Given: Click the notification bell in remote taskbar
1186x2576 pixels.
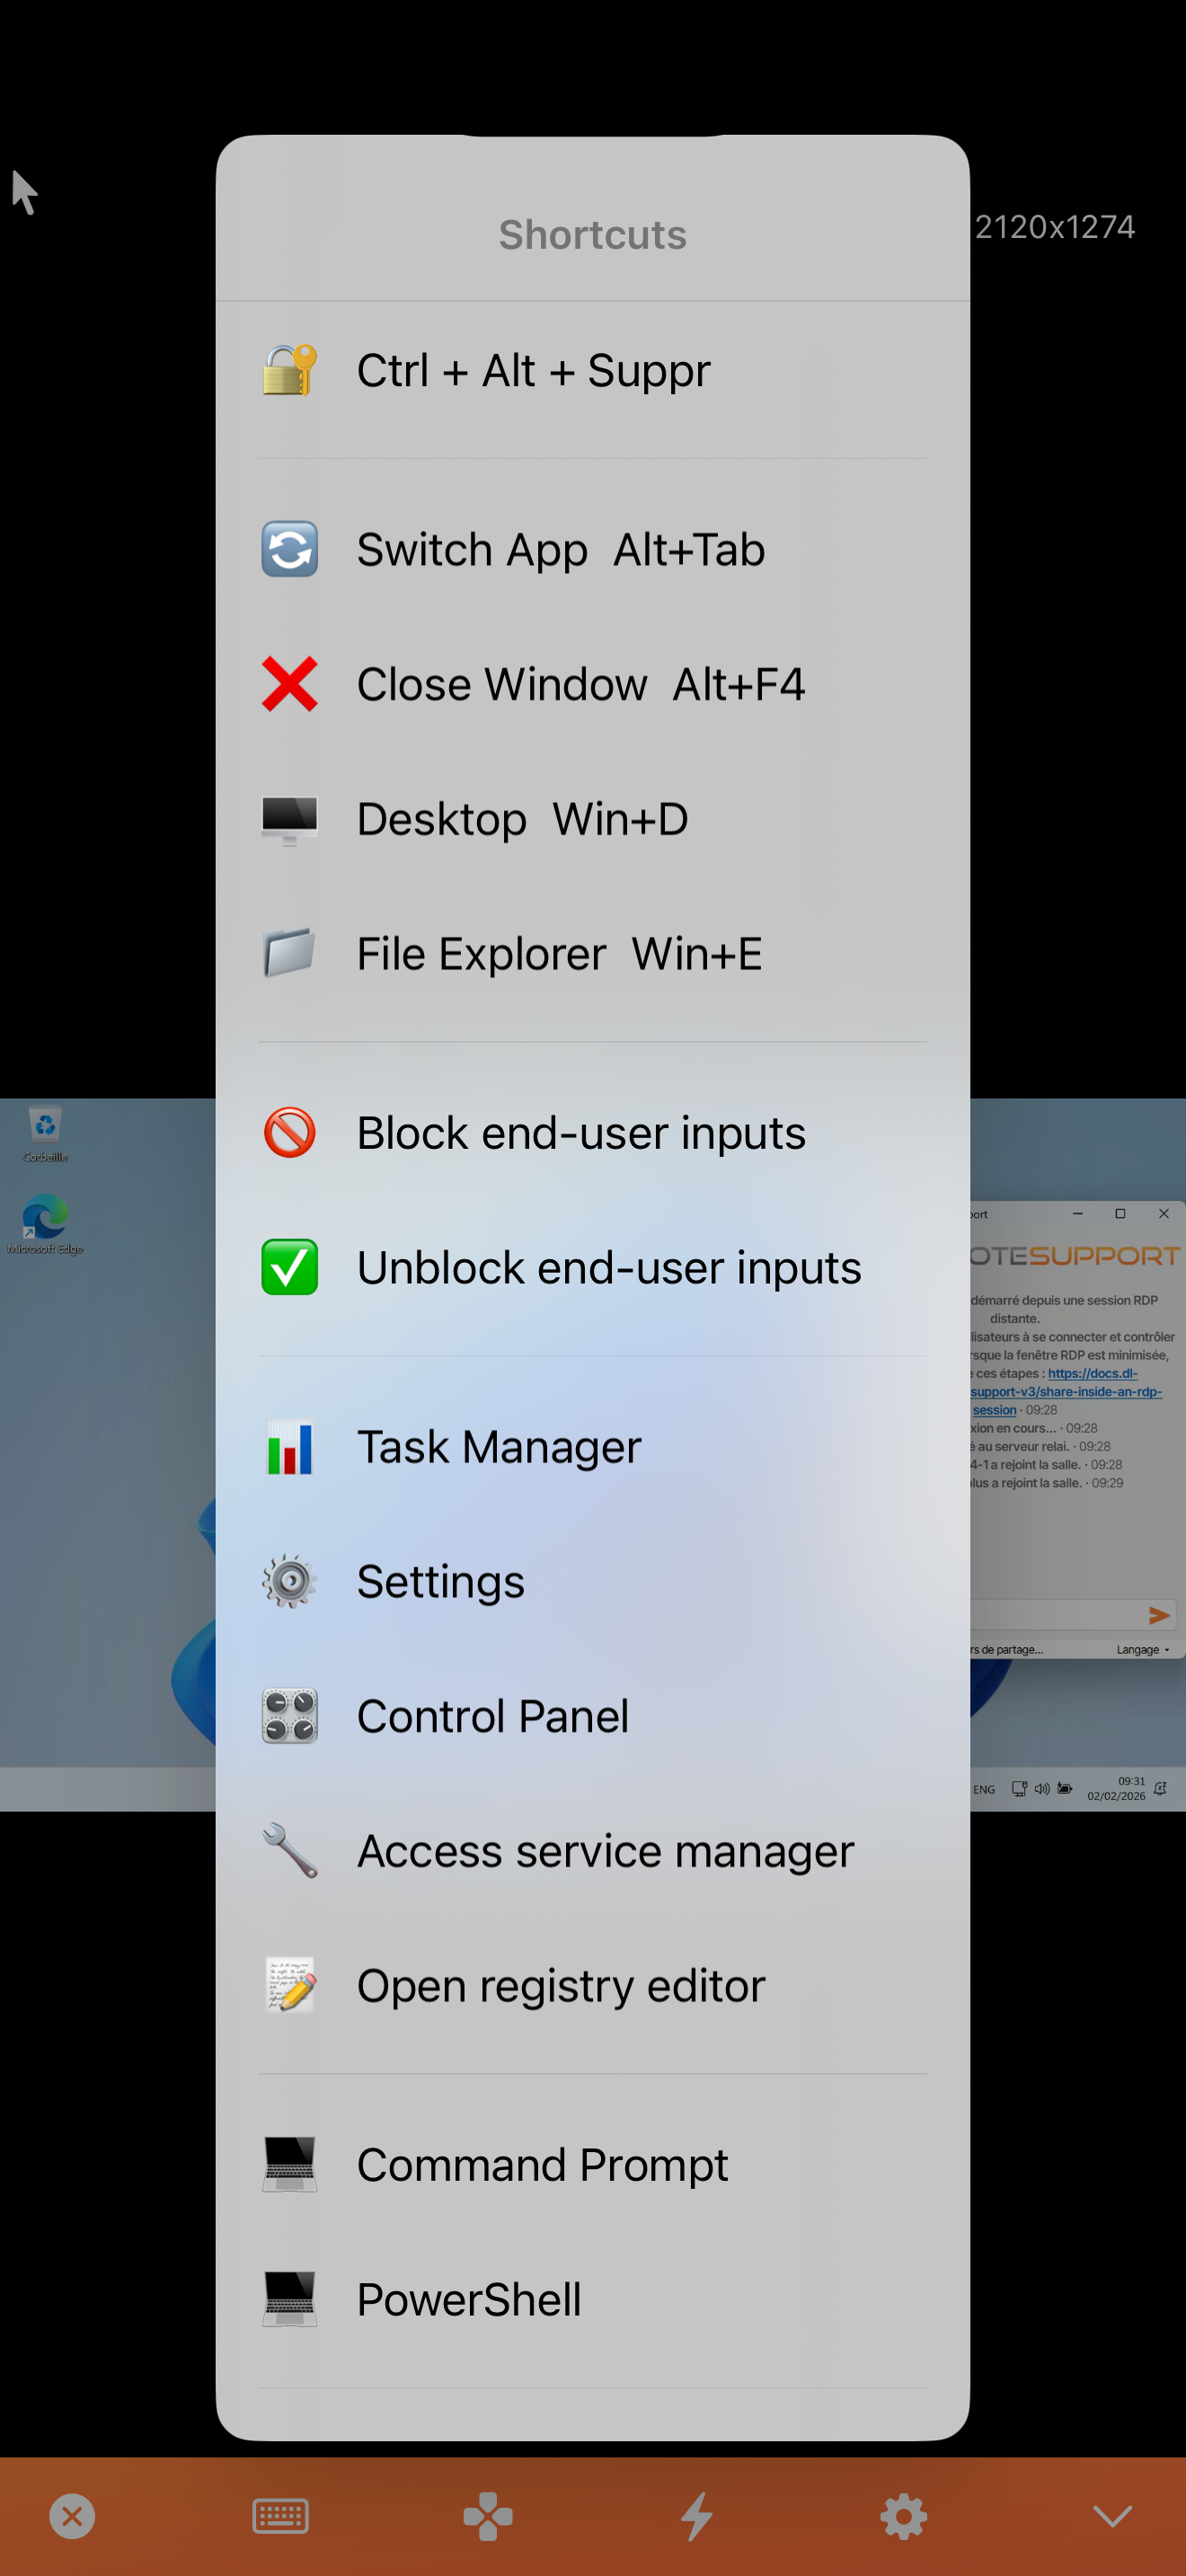Looking at the screenshot, I should [1160, 1789].
